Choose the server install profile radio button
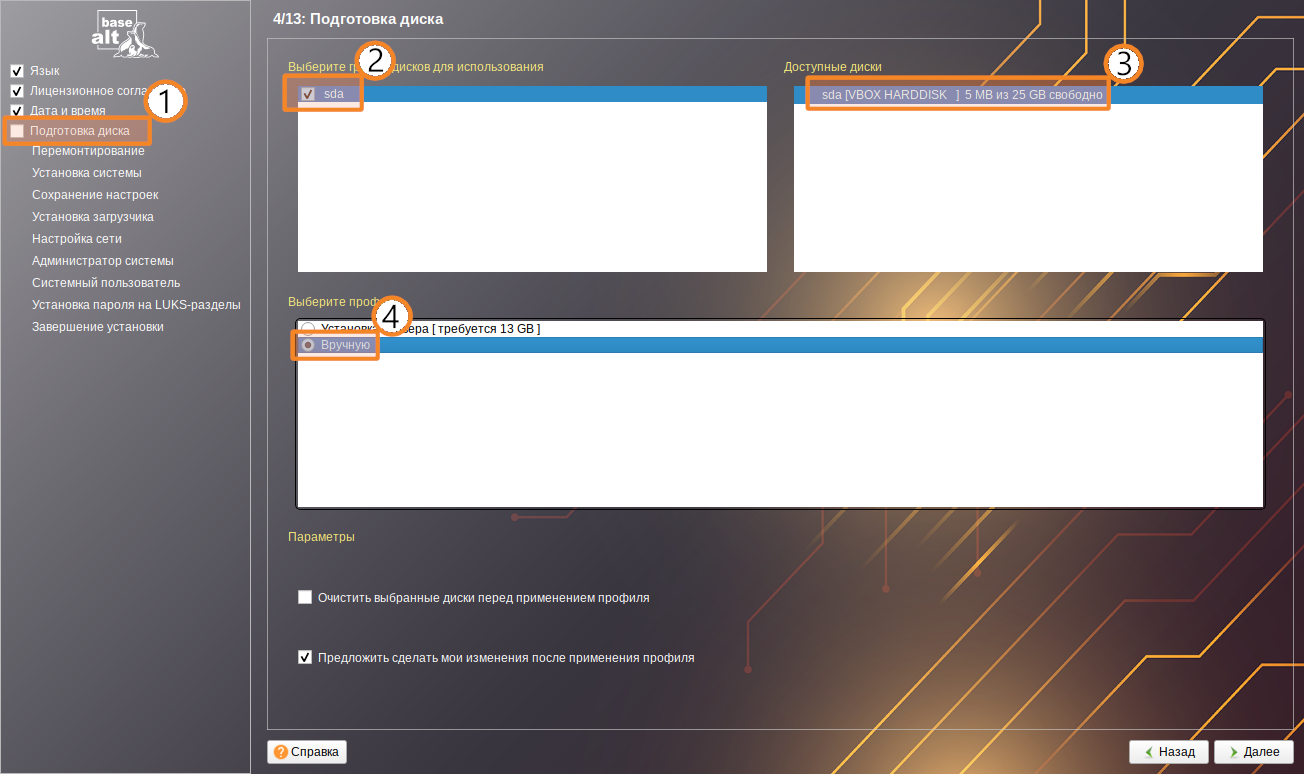The image size is (1304, 774). 307,328
